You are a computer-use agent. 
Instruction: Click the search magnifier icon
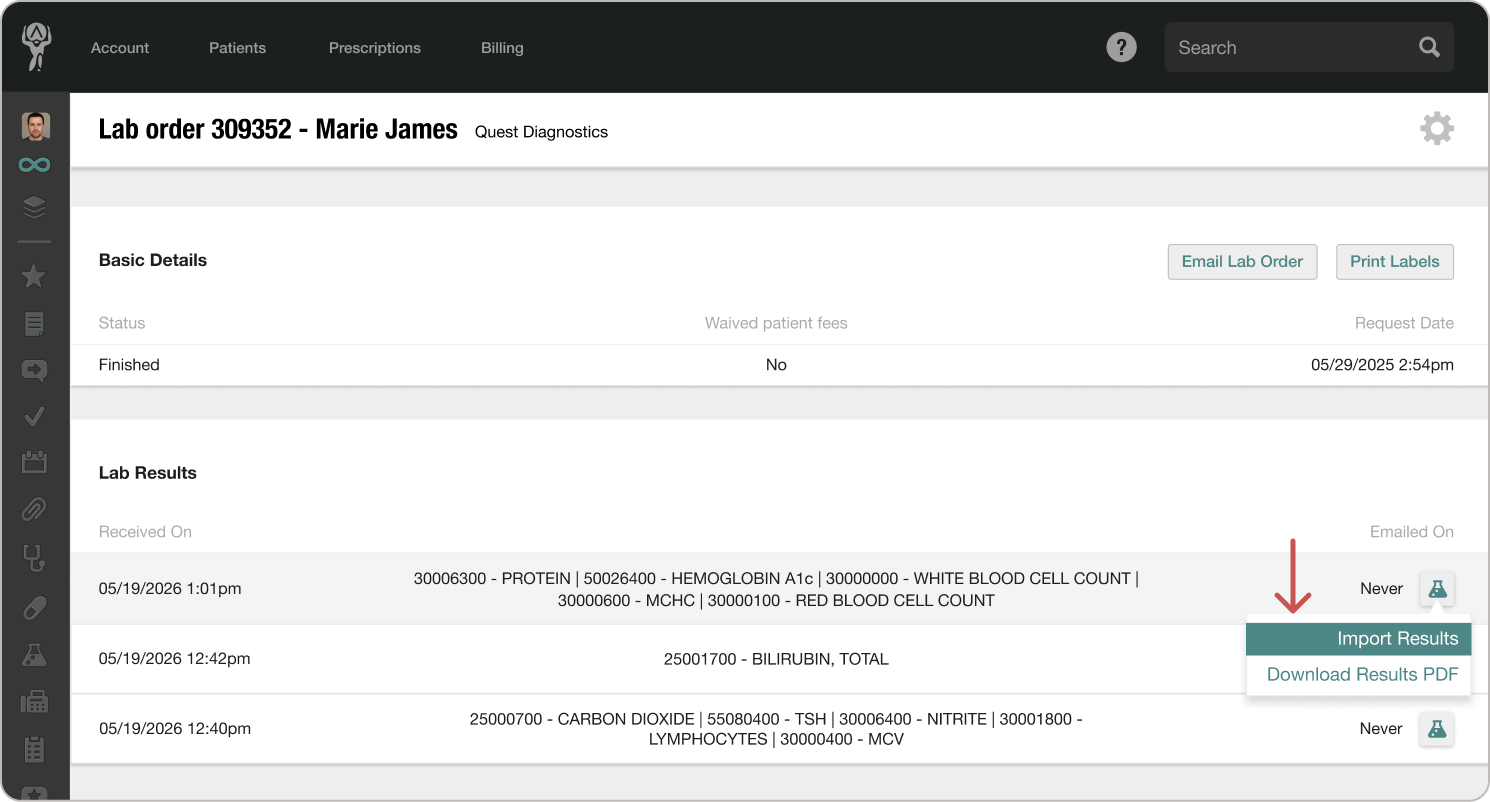[1429, 47]
